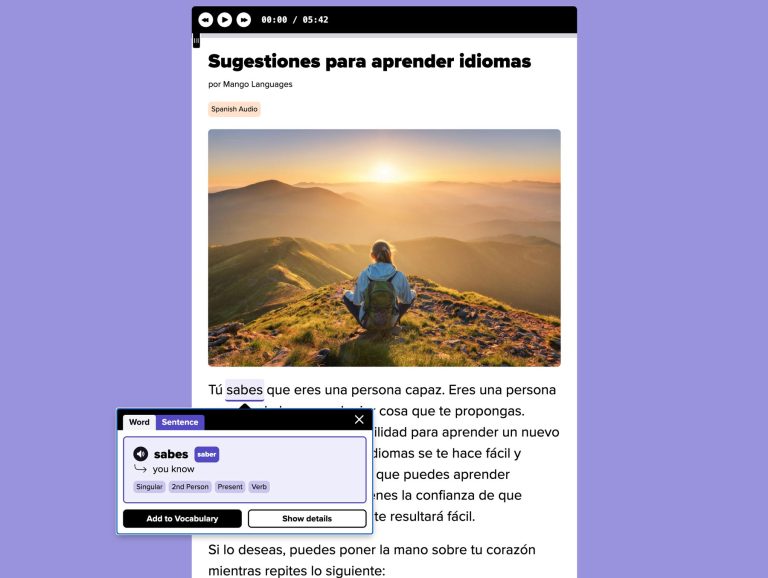The width and height of the screenshot is (768, 578).
Task: Click the saber infinitive tag
Action: point(207,455)
